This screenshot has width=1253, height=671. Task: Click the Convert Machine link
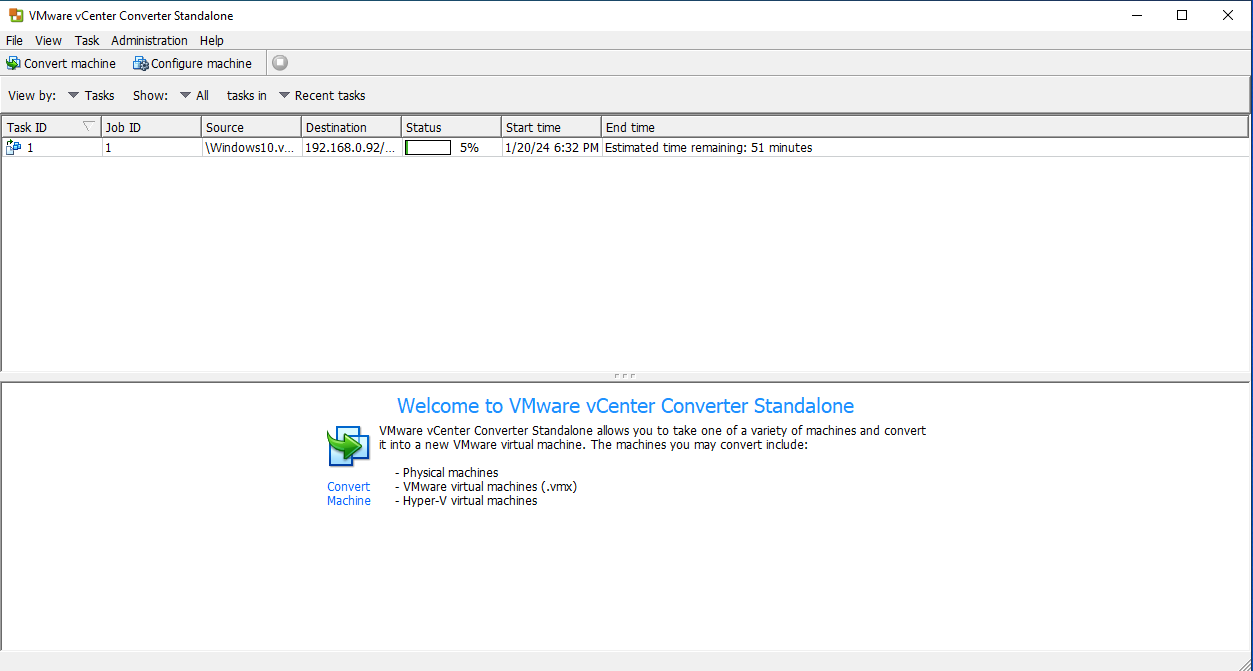click(349, 494)
